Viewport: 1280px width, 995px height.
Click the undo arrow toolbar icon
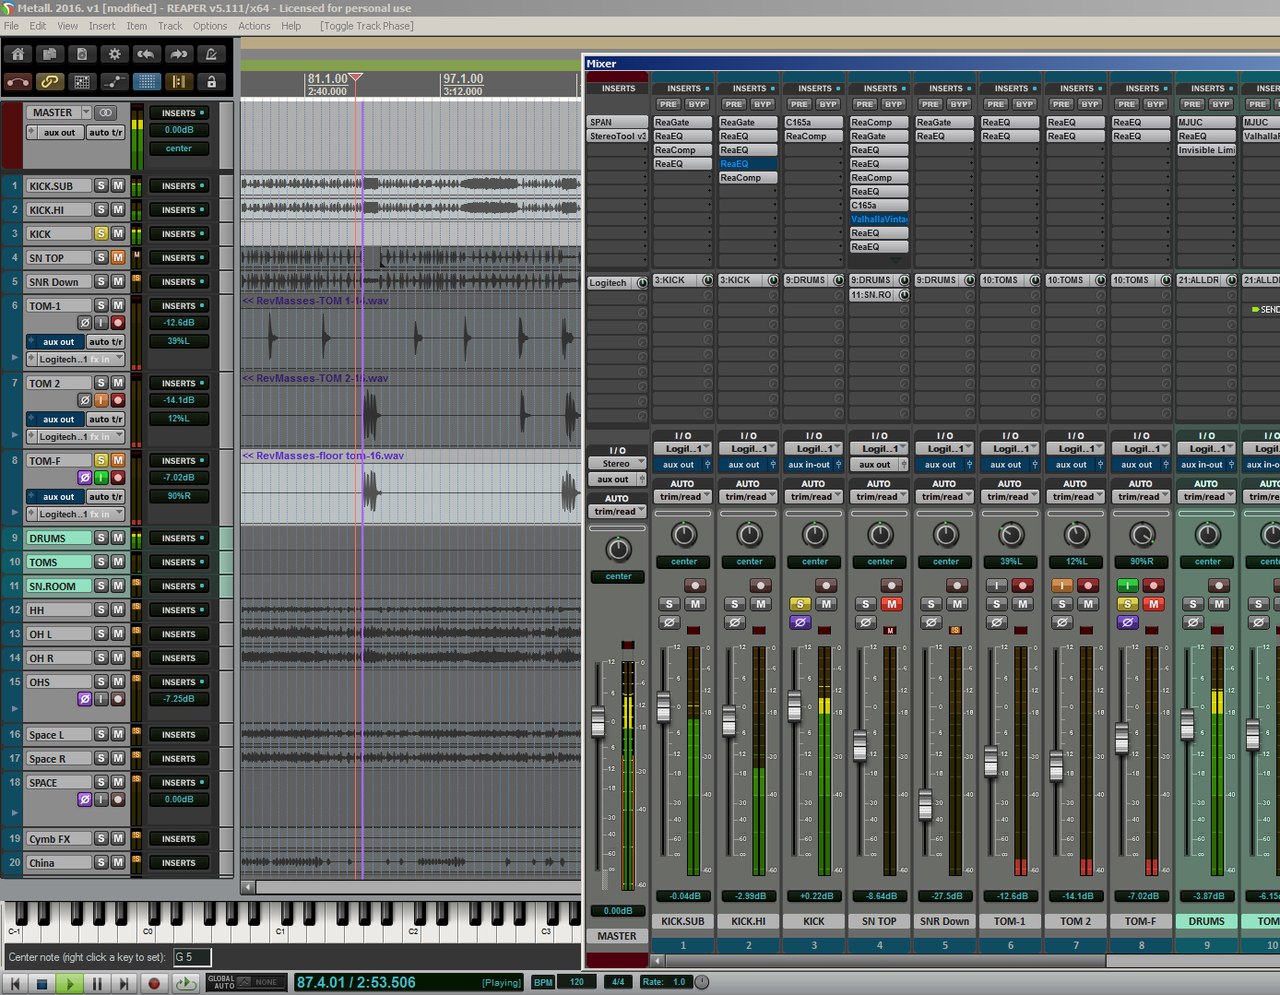(x=146, y=54)
